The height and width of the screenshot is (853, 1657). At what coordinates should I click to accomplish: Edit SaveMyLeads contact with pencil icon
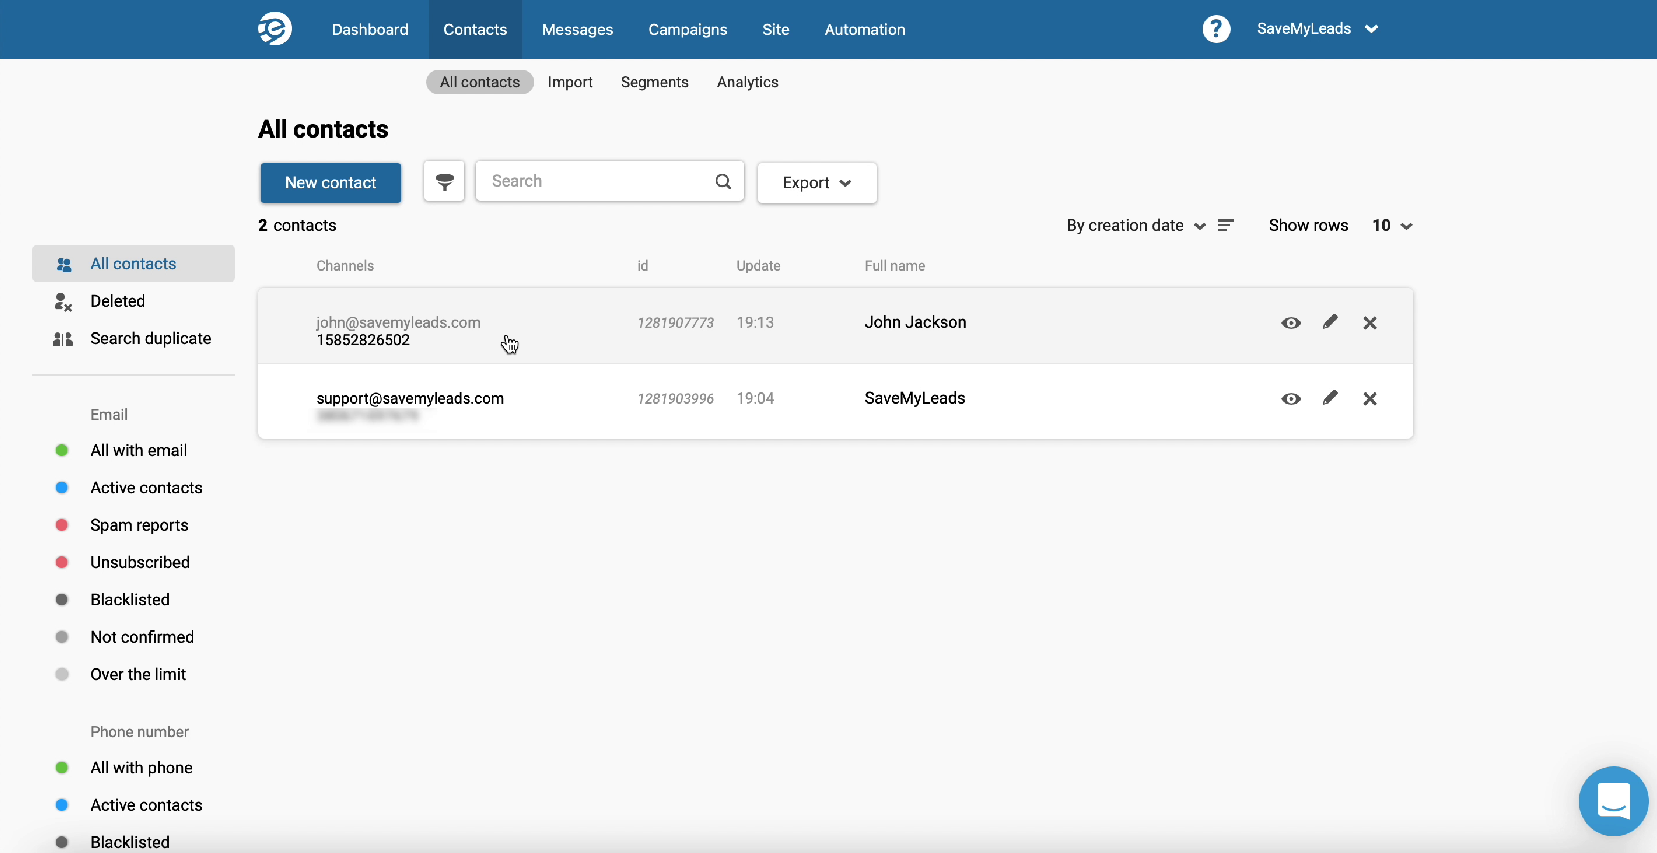click(x=1330, y=398)
